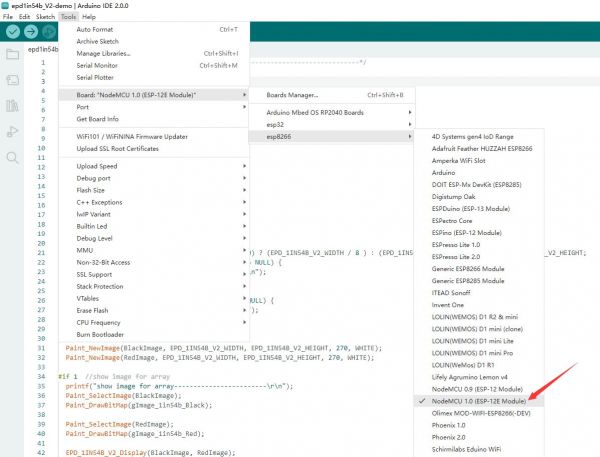The width and height of the screenshot is (600, 457).
Task: Open Serial Monitor from the menu
Action: point(154,65)
